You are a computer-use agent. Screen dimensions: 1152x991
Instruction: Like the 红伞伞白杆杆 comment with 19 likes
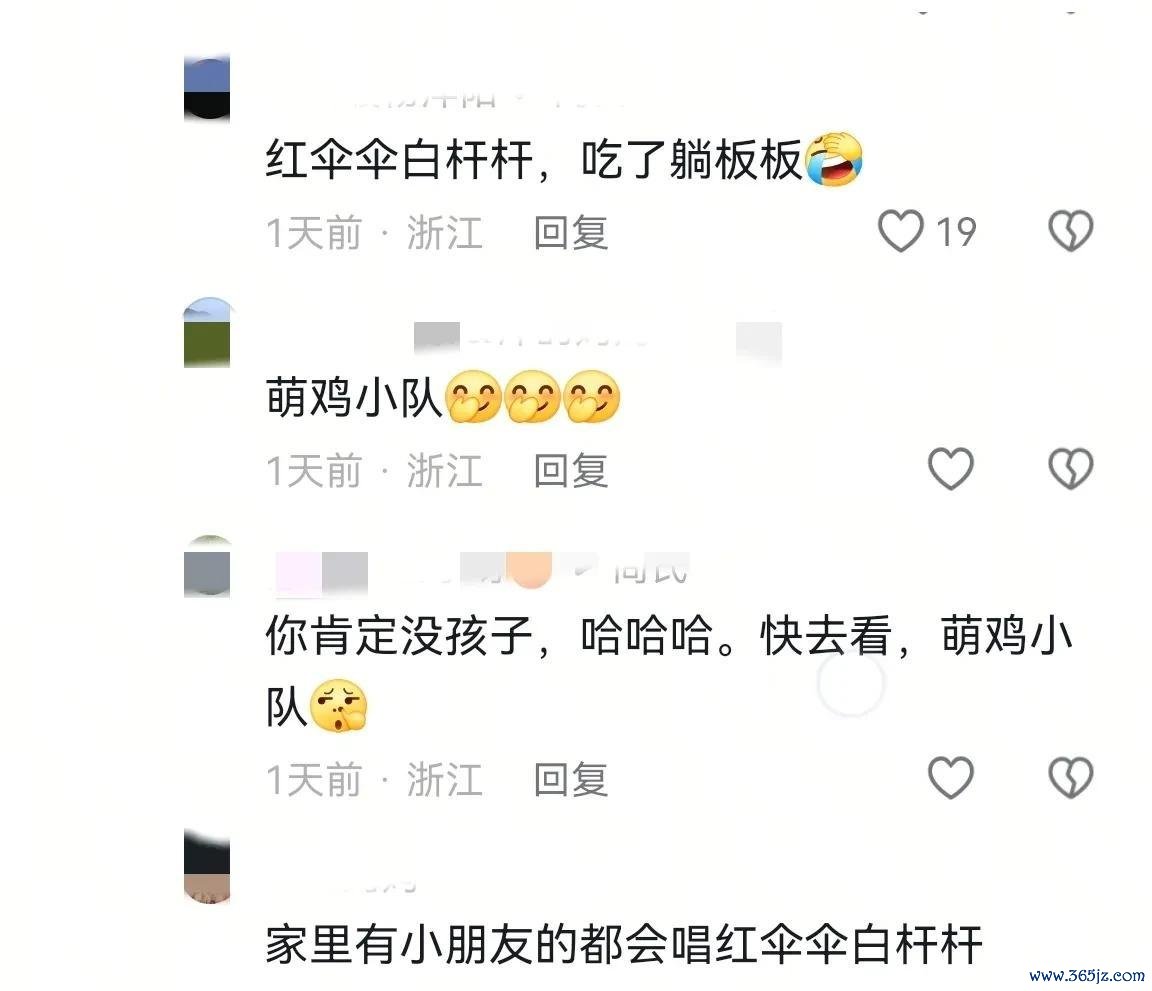(901, 231)
